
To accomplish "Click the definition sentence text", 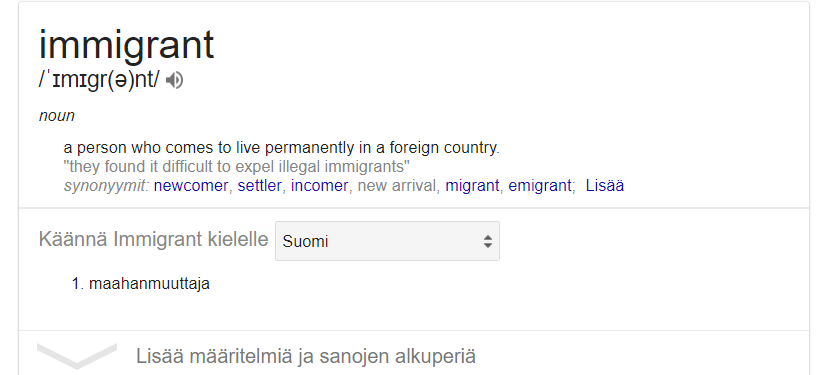I will (281, 148).
